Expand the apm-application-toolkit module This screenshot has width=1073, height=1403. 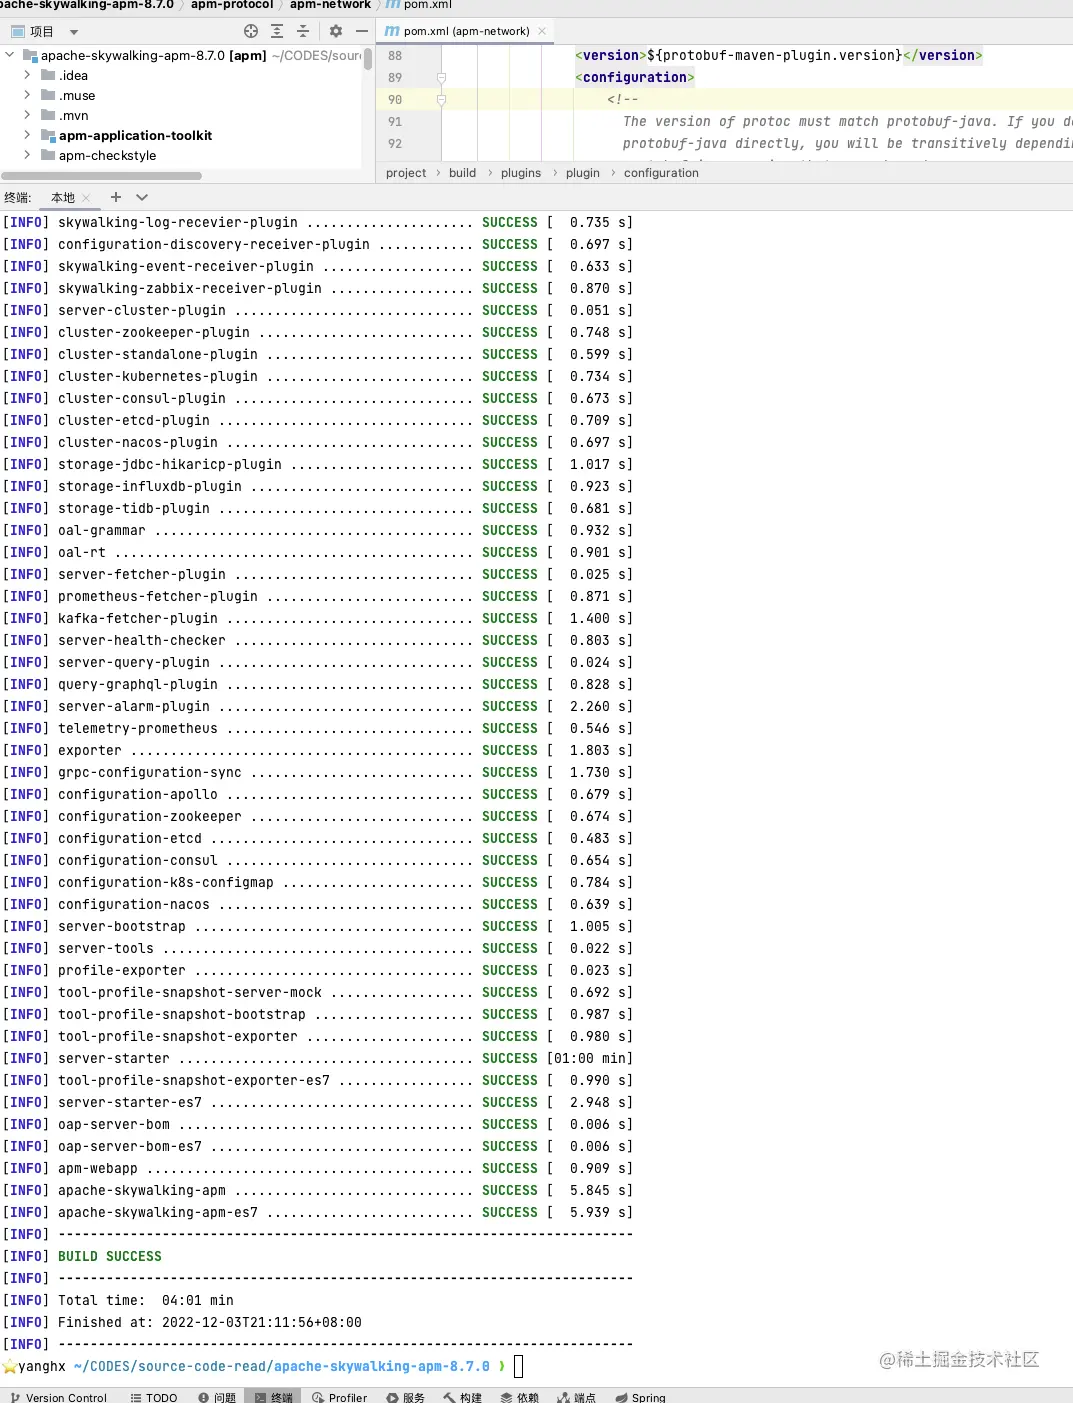[x=27, y=135]
